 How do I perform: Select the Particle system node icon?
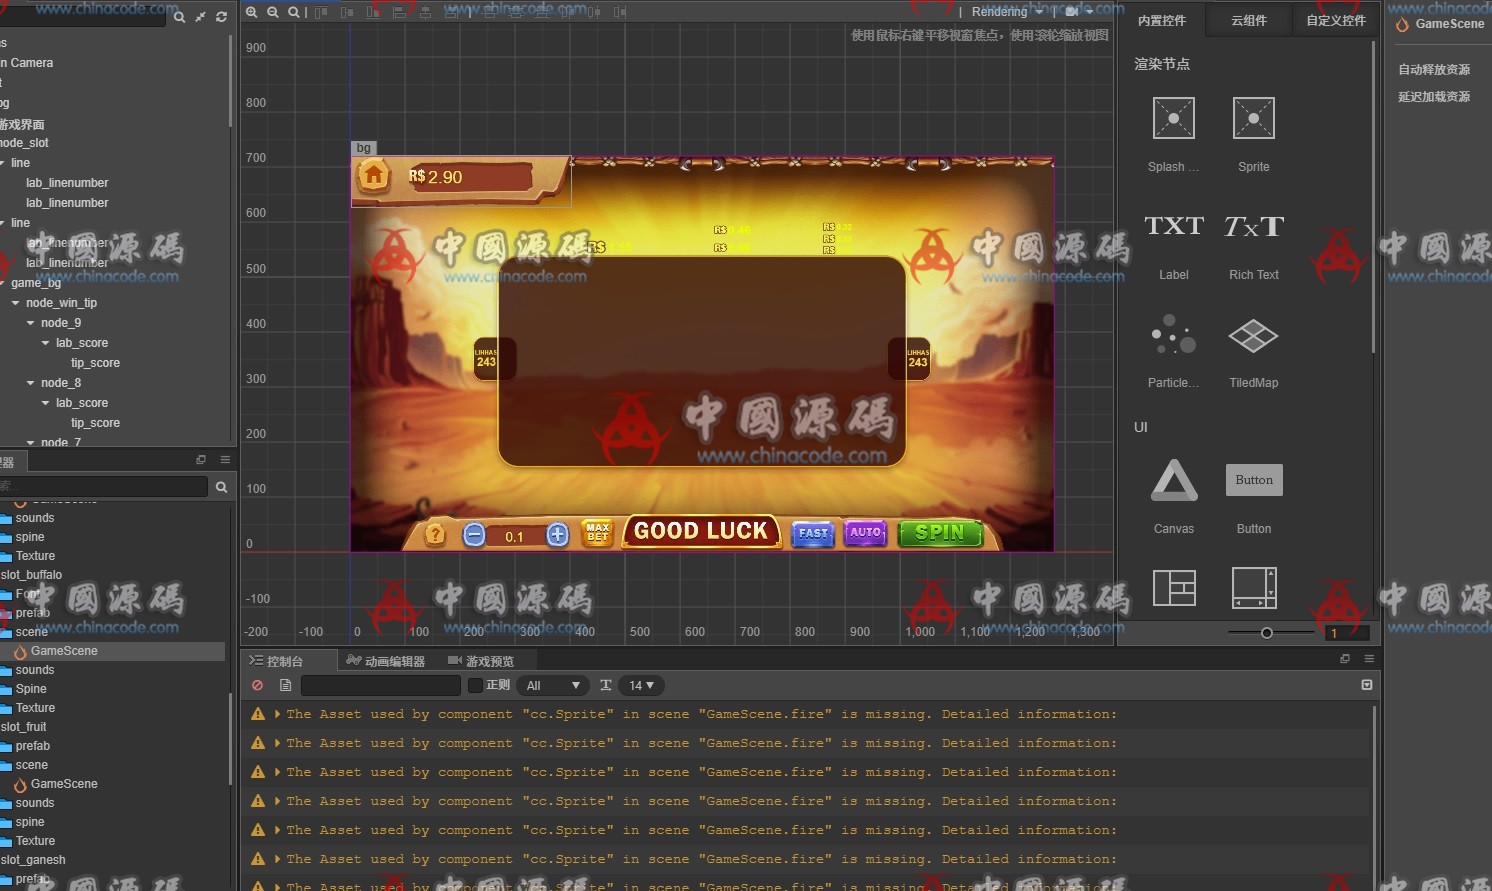point(1173,336)
